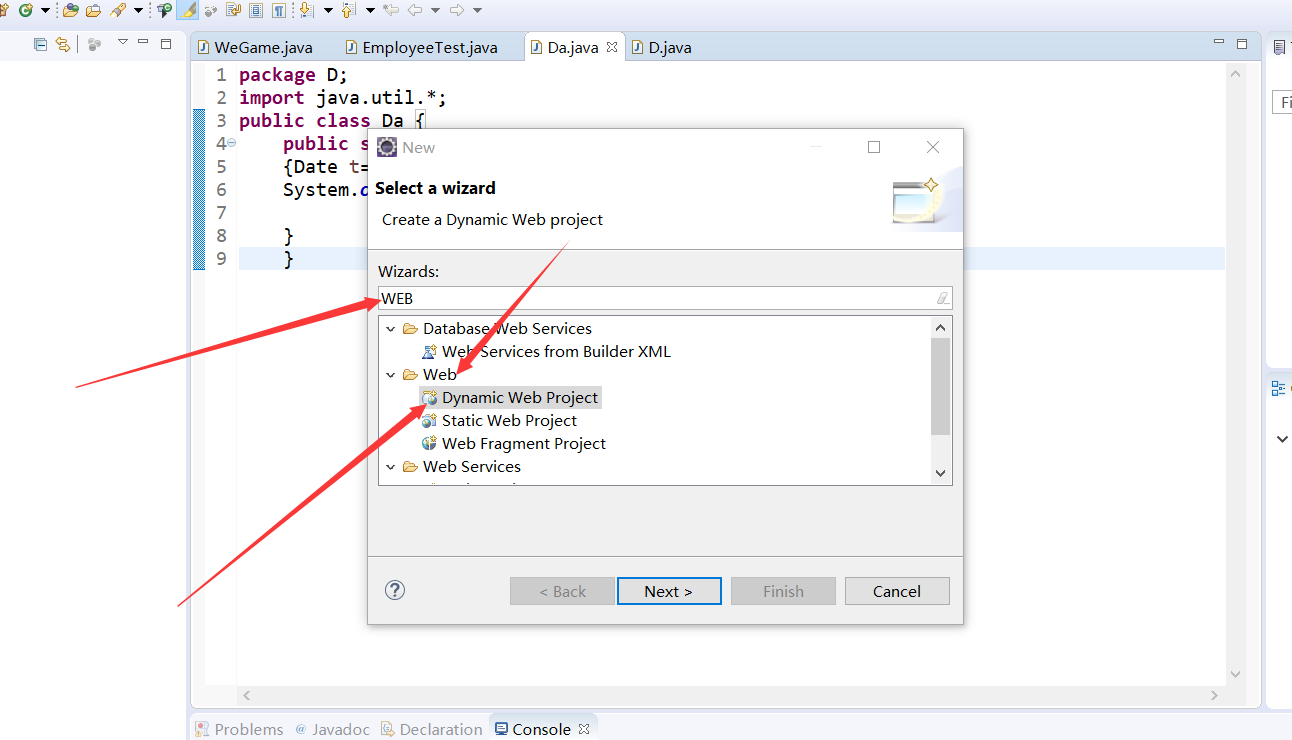
Task: Close the Console view with its X
Action: tap(584, 729)
